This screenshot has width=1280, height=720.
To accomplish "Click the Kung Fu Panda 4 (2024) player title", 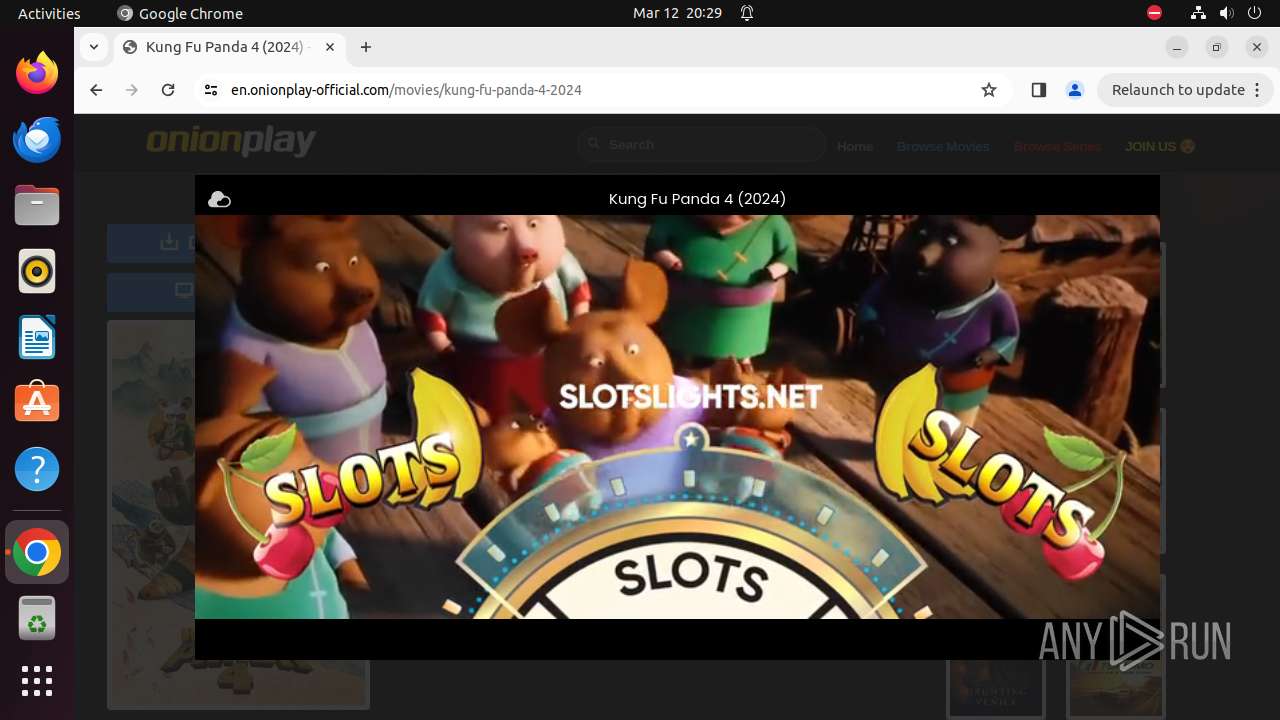I will pos(697,199).
